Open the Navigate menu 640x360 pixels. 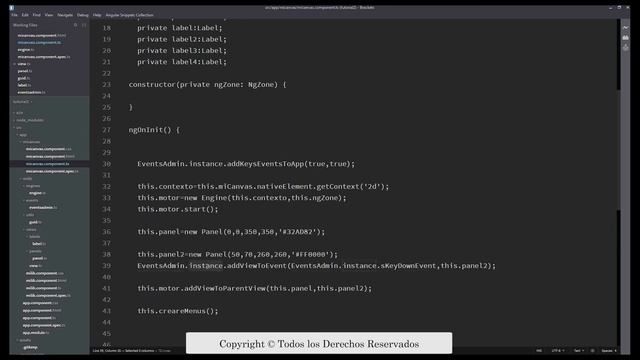pyautogui.click(x=65, y=15)
